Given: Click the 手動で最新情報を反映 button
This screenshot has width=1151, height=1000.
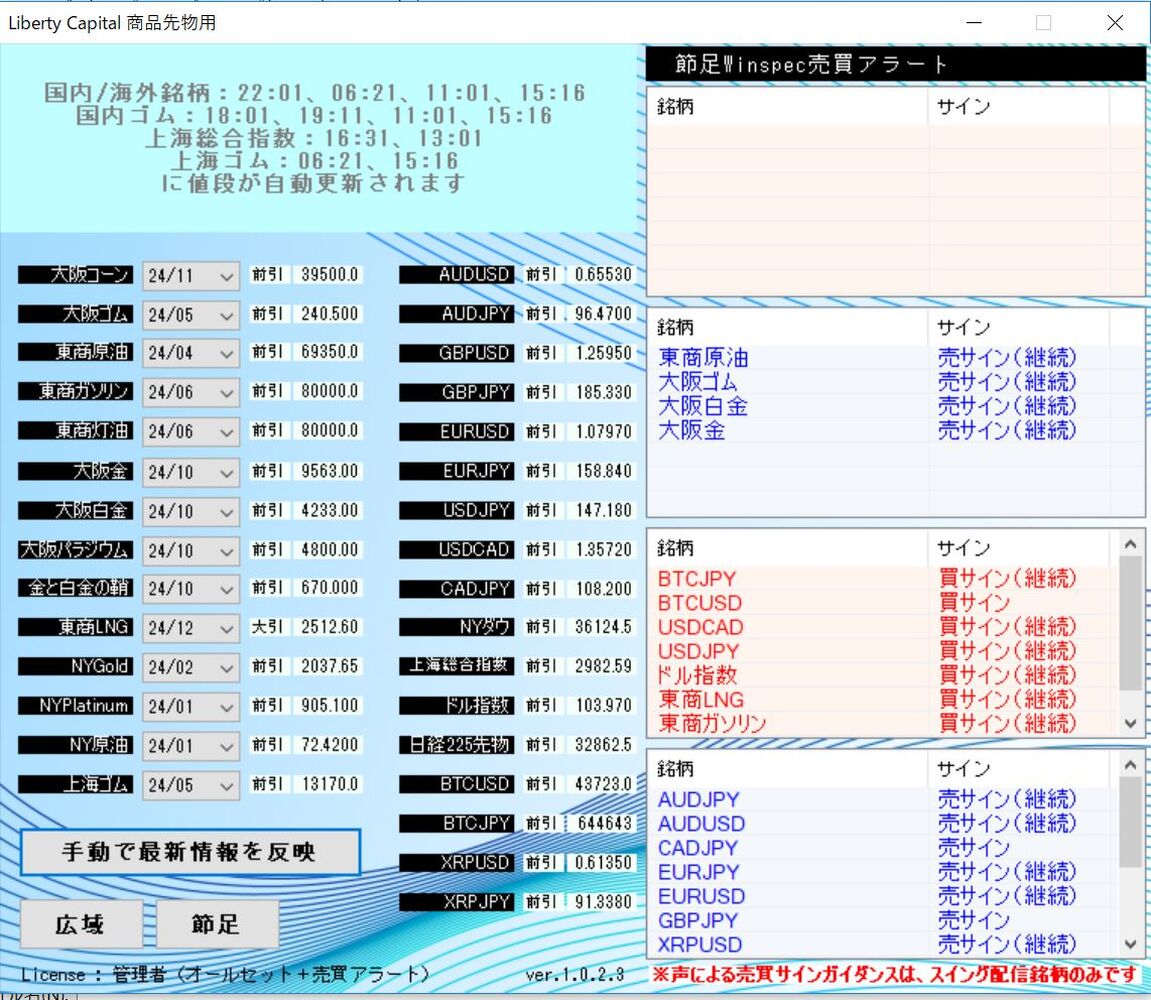Looking at the screenshot, I should click(190, 852).
